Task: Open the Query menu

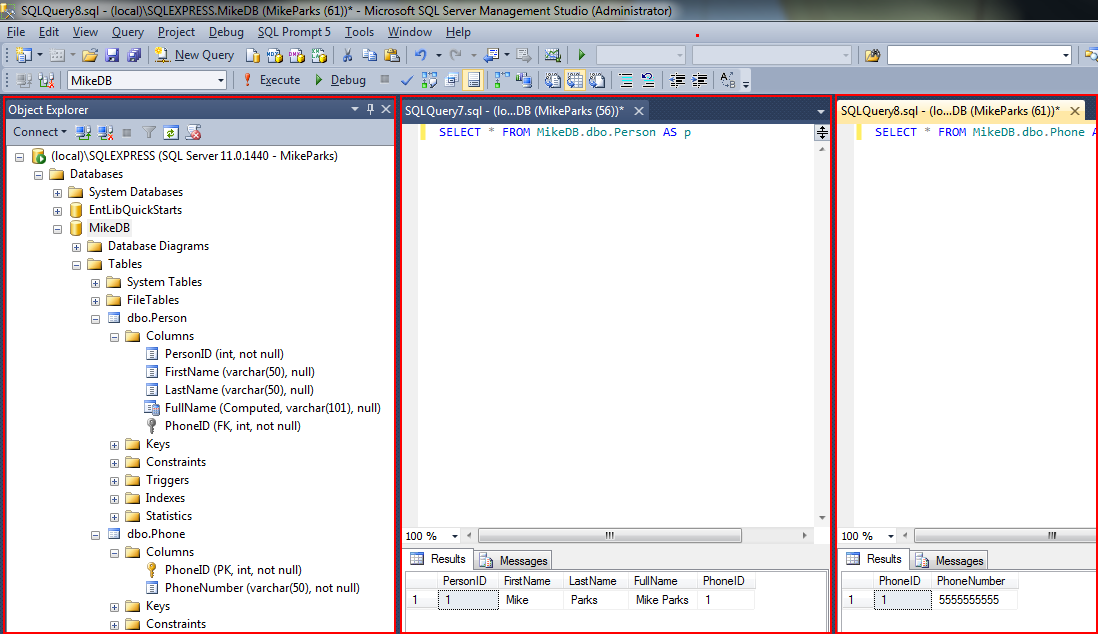Action: click(127, 32)
